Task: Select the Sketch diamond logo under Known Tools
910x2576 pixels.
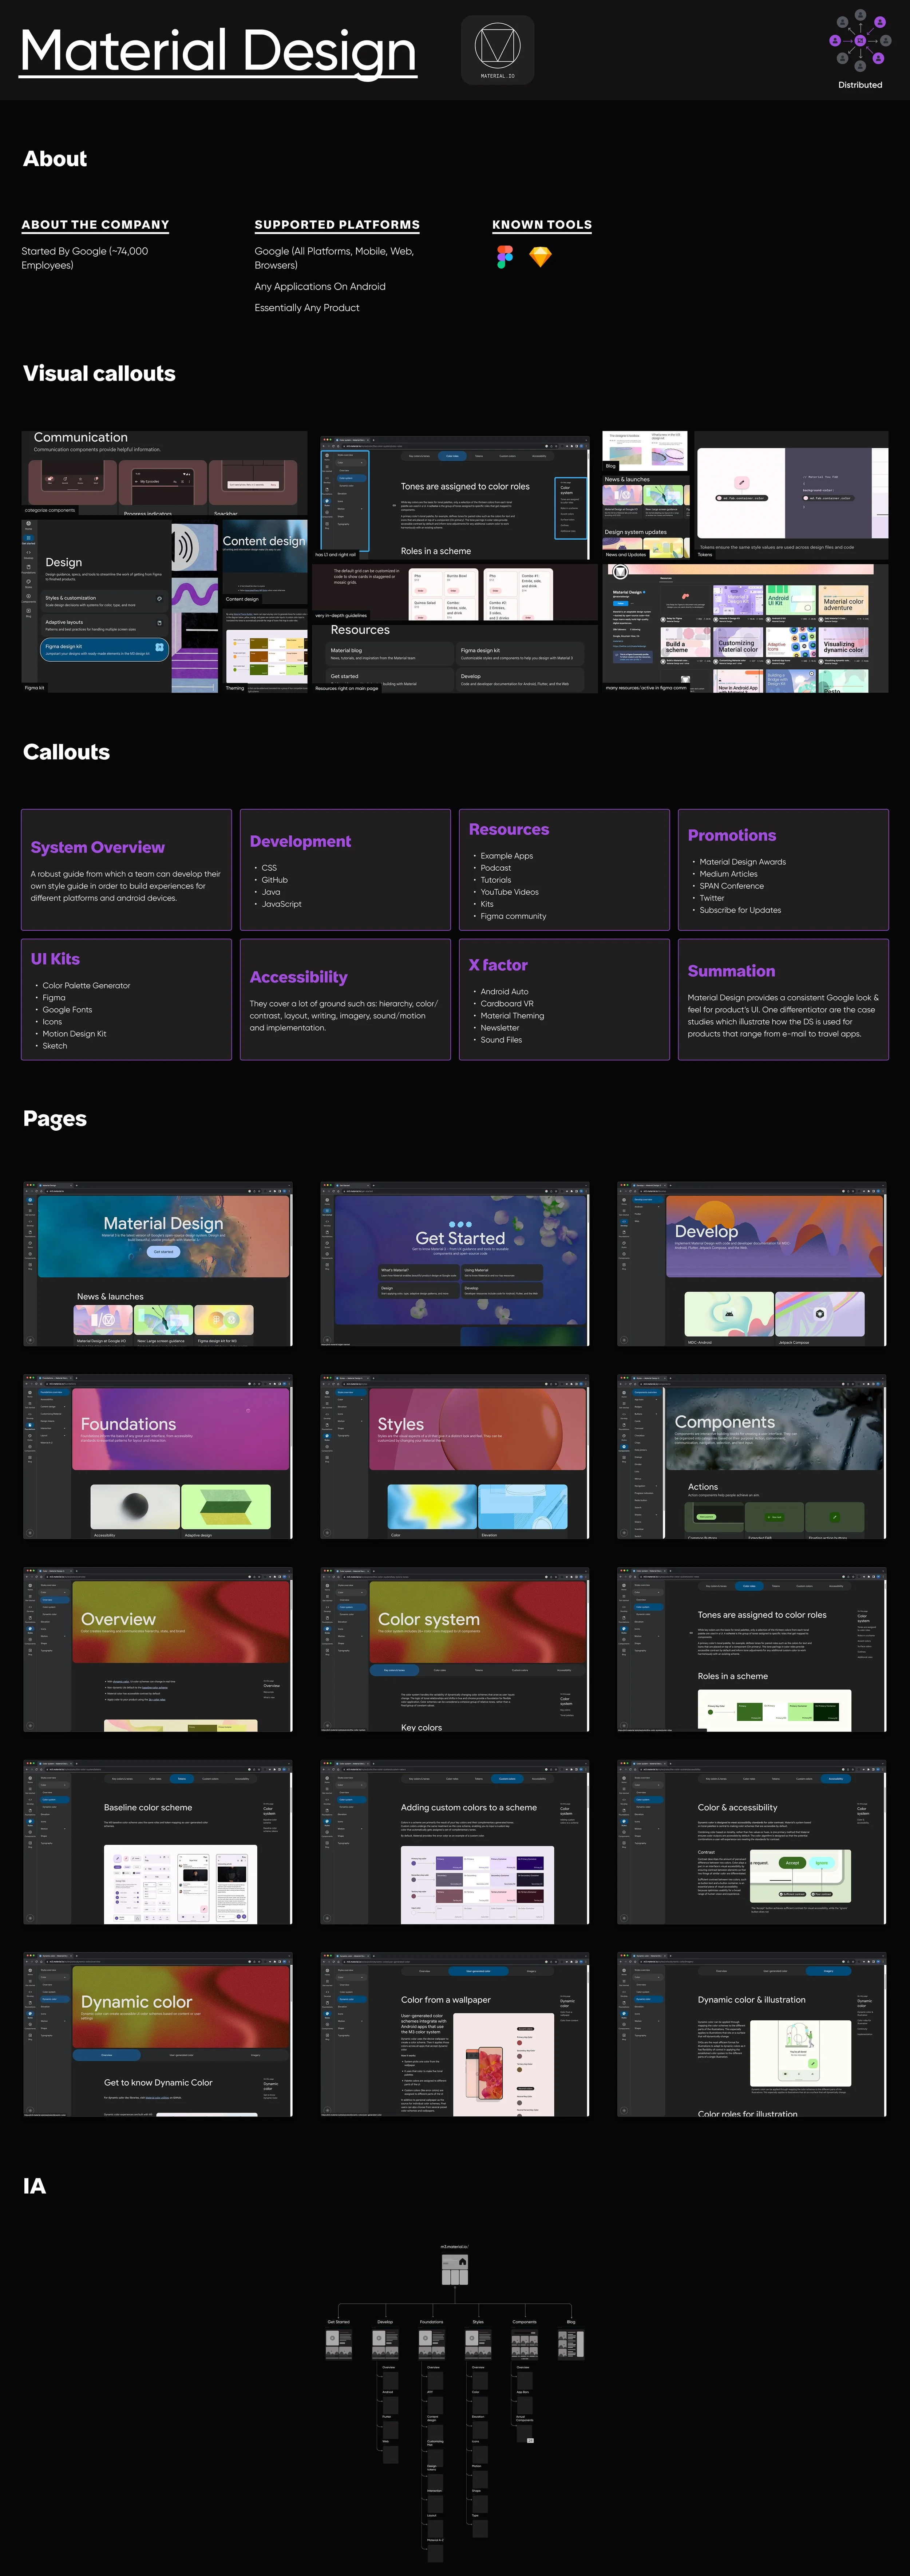Action: click(540, 257)
